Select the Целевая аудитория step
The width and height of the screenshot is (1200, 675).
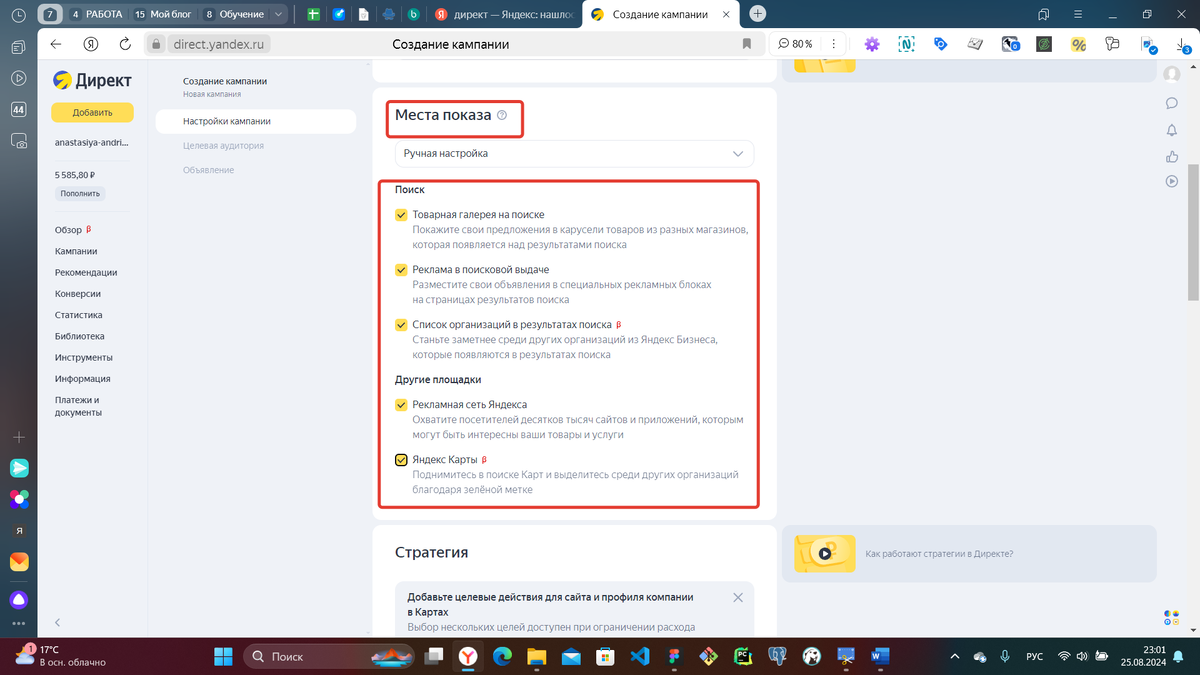pyautogui.click(x=223, y=145)
